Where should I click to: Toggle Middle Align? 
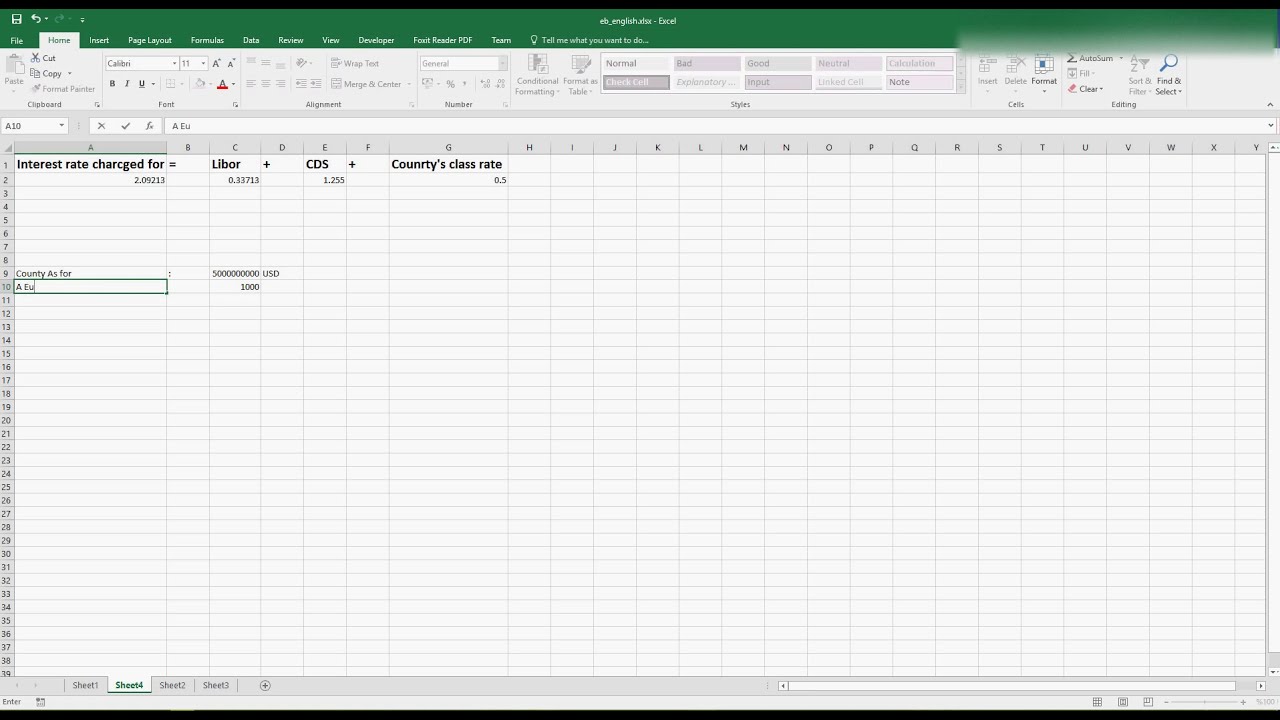coord(265,63)
